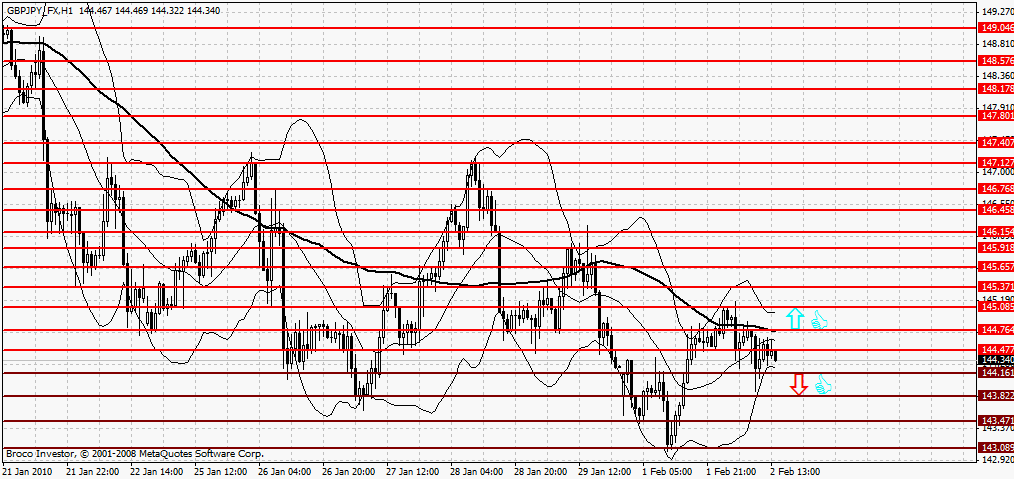Screen dimensions: 1014x479
Task: Select the 146.458 red price label
Action: pos(997,210)
